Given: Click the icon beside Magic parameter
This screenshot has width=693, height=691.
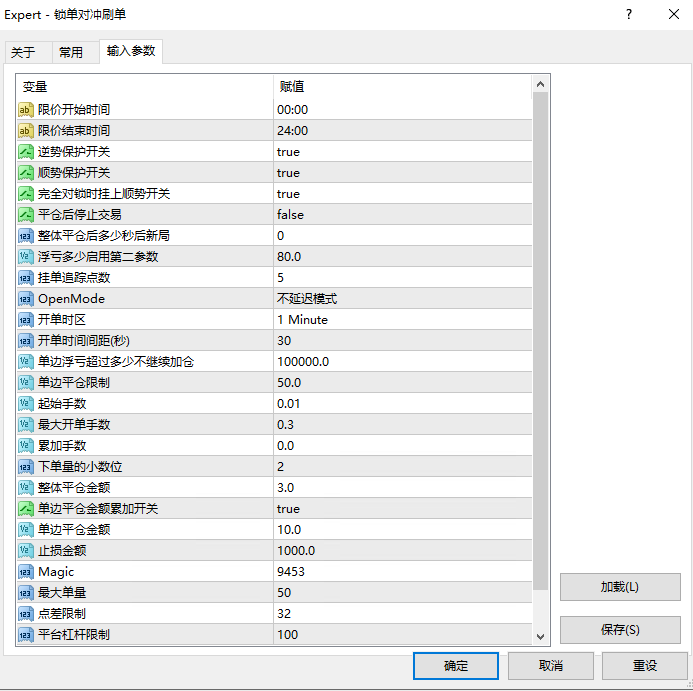Looking at the screenshot, I should [x=26, y=572].
